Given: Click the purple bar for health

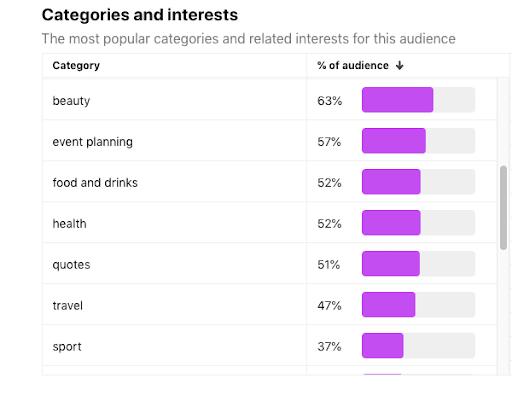Looking at the screenshot, I should pyautogui.click(x=391, y=223).
